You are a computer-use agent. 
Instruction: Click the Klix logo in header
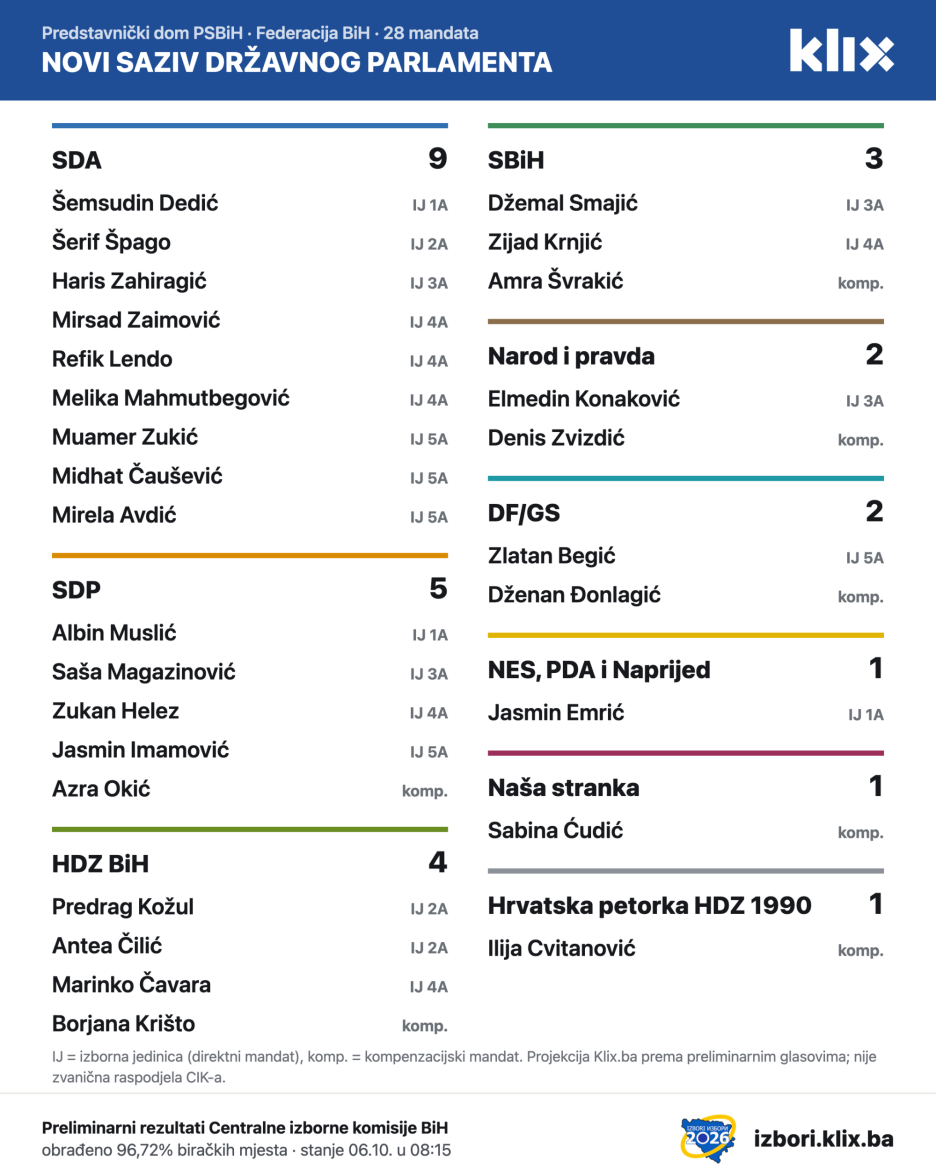(x=841, y=51)
